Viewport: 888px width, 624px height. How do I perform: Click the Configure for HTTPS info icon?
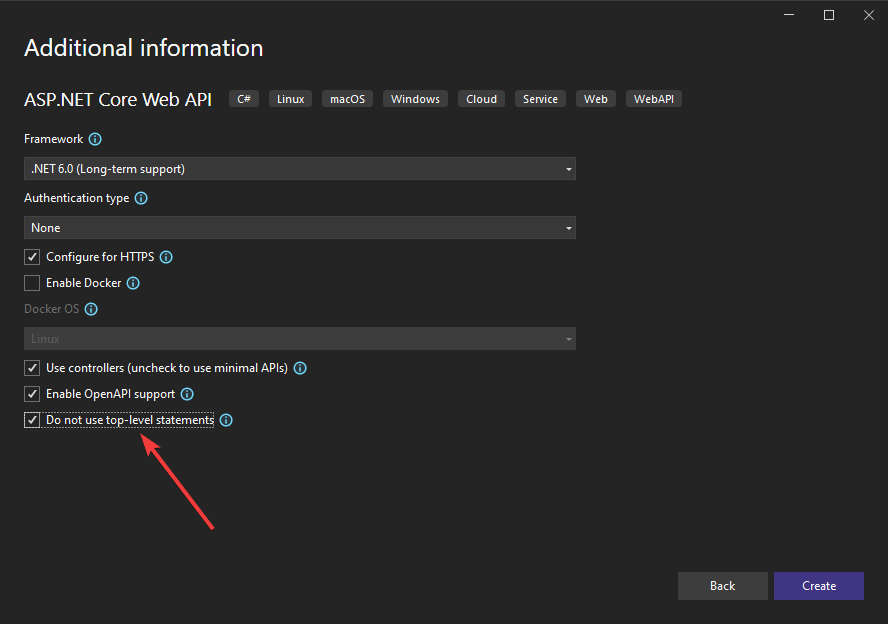pos(166,257)
